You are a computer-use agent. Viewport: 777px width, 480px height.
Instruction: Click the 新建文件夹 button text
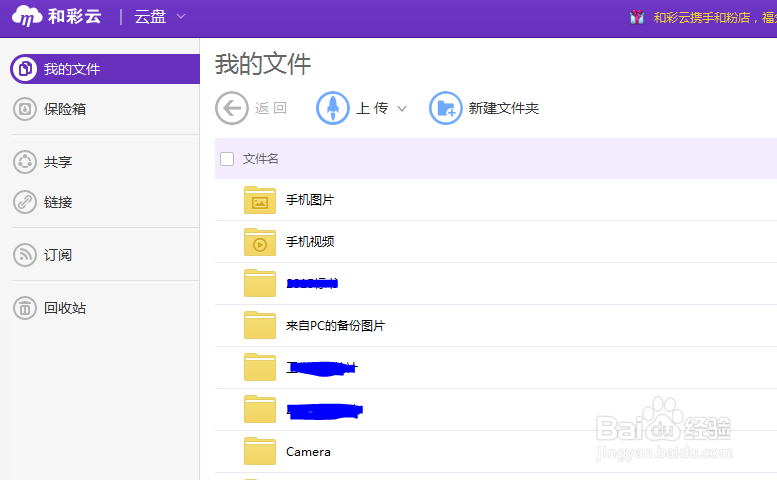coord(504,108)
